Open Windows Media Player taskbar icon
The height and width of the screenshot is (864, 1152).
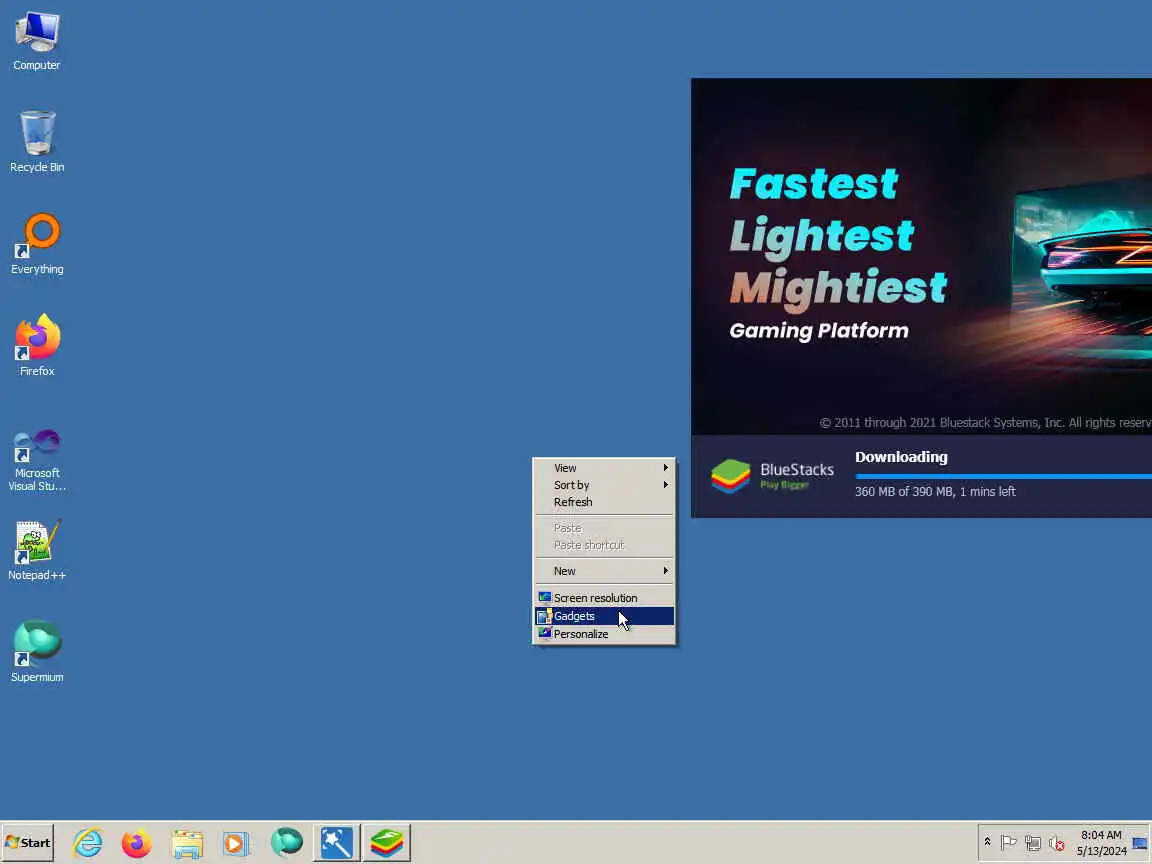pos(236,843)
